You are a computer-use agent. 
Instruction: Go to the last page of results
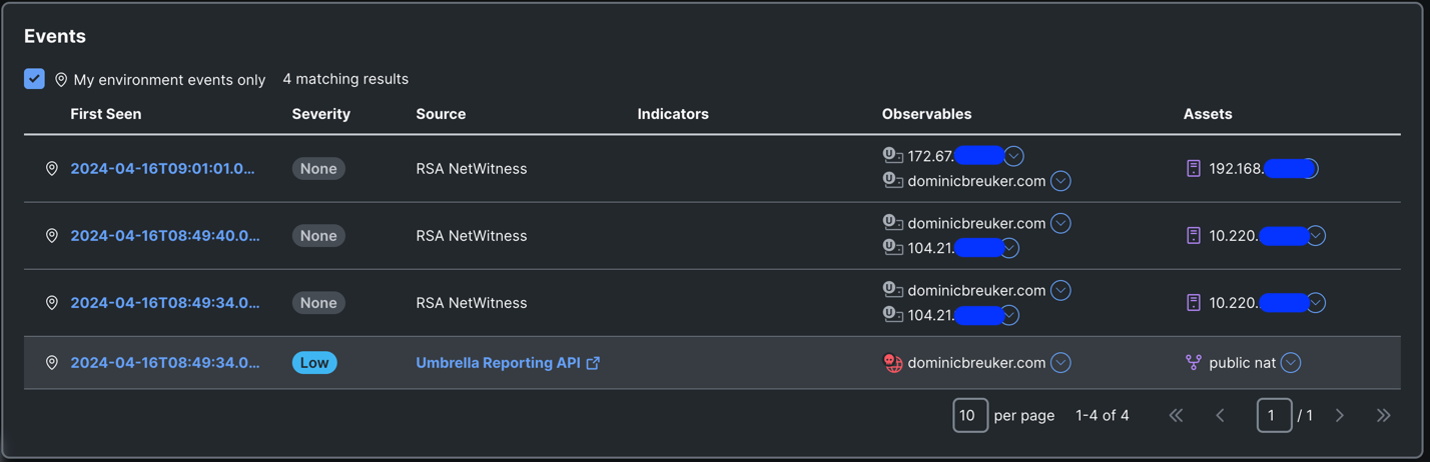pyautogui.click(x=1383, y=415)
